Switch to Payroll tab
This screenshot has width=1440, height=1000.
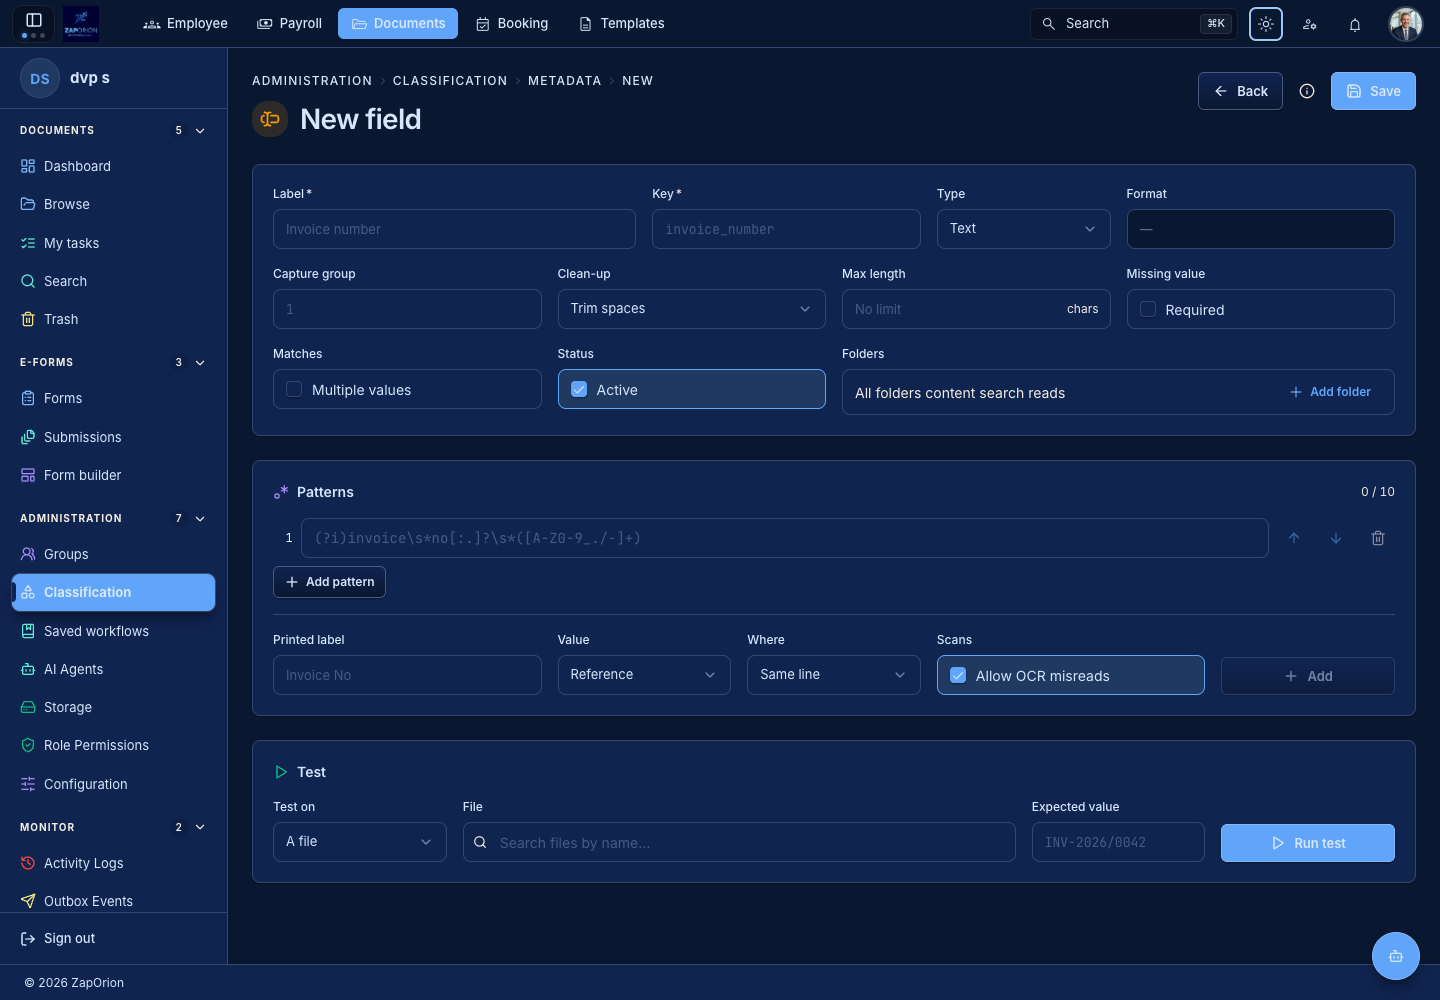click(289, 23)
